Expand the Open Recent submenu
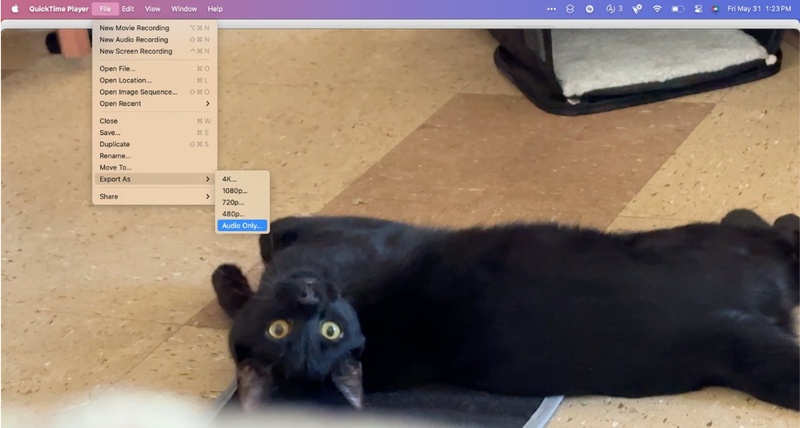800x428 pixels. click(x=154, y=104)
